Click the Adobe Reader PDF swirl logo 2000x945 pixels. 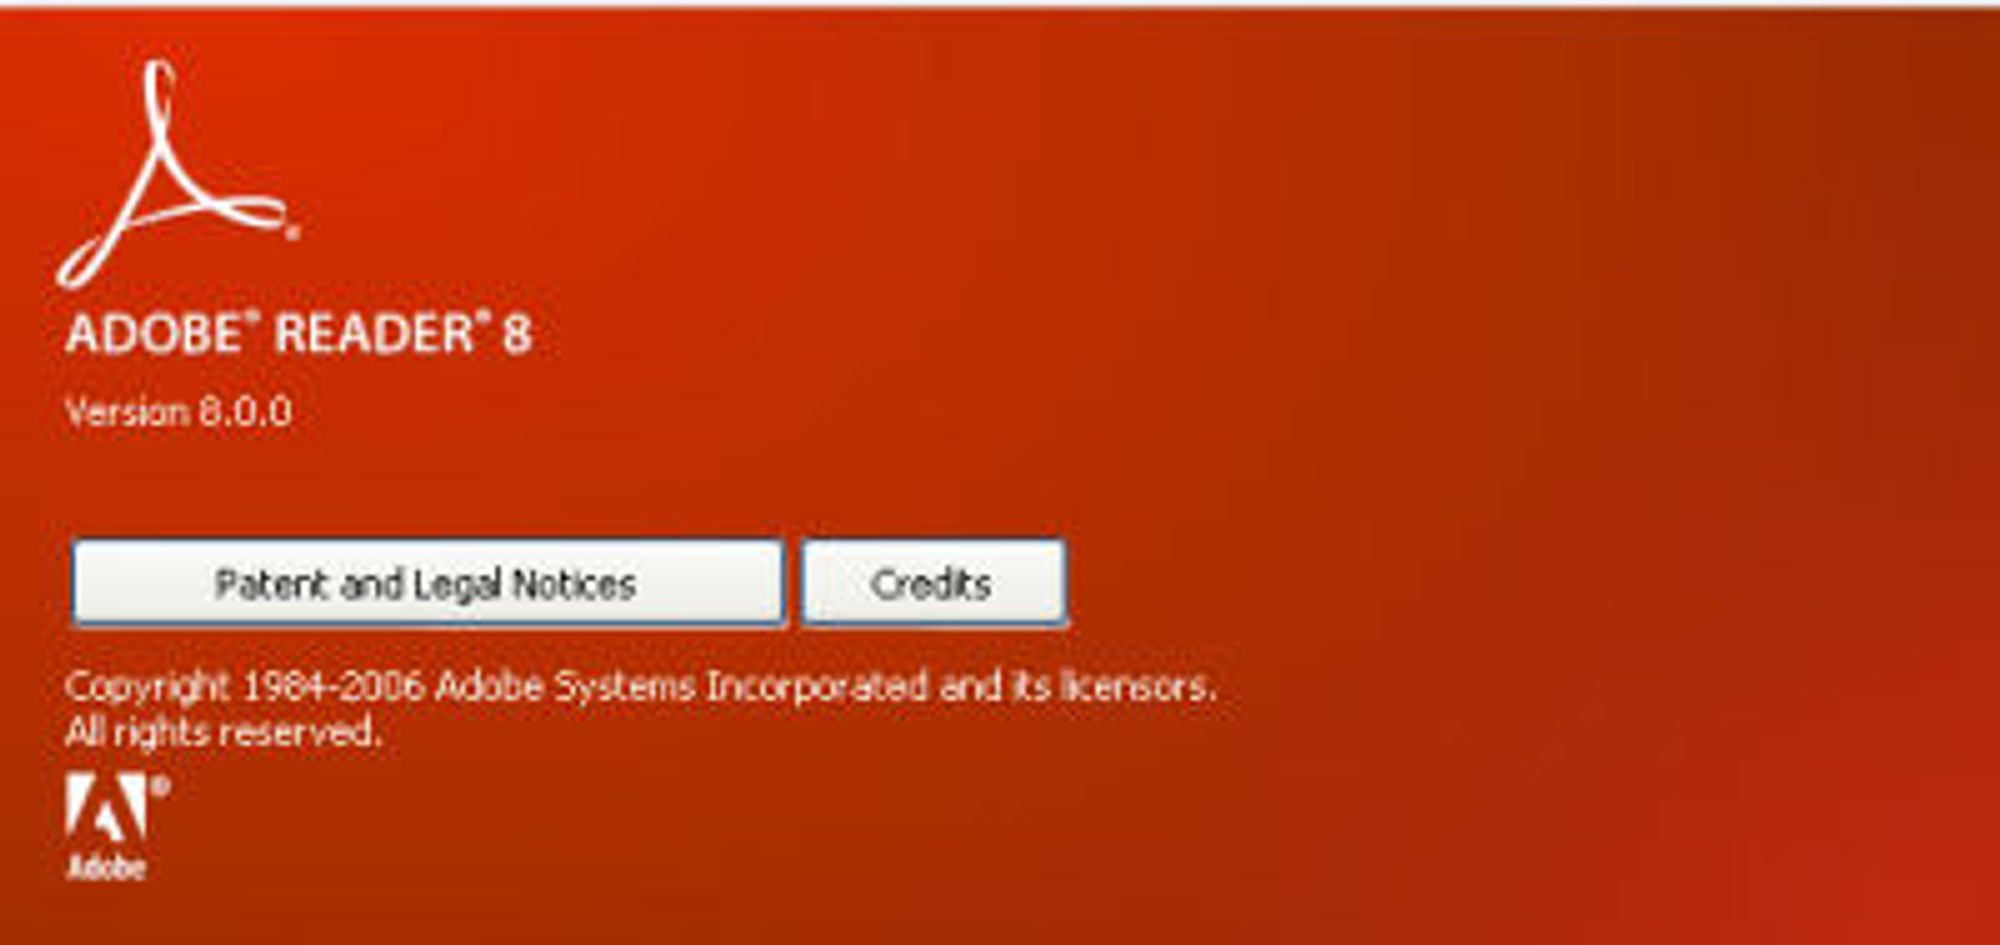[x=178, y=174]
